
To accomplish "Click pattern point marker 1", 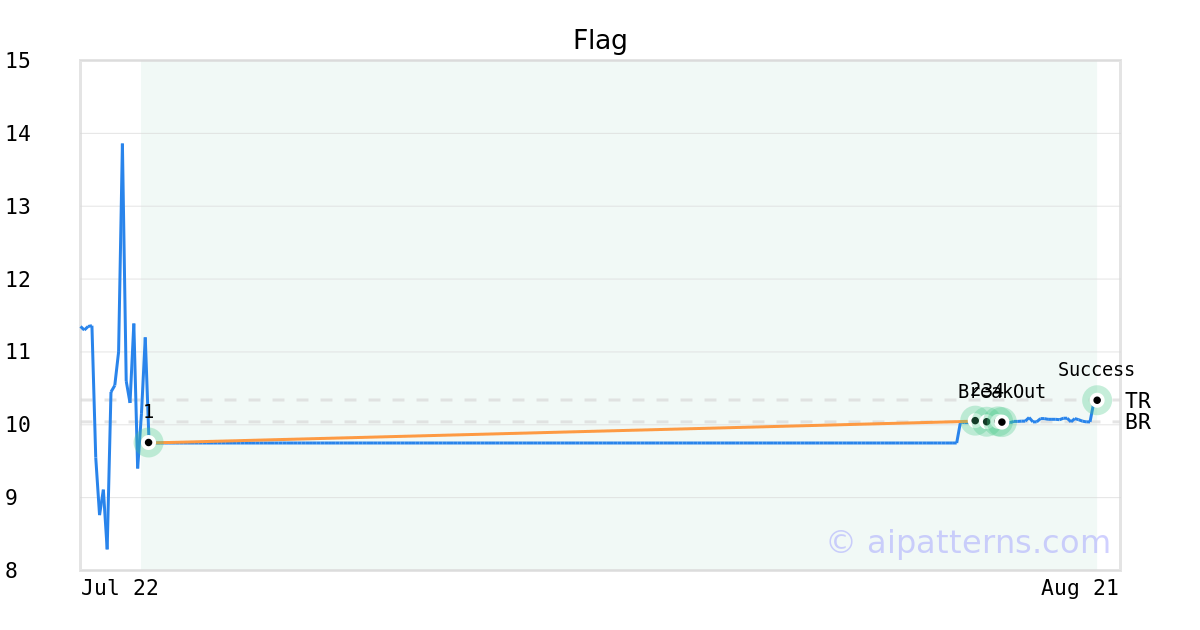I will pyautogui.click(x=148, y=442).
